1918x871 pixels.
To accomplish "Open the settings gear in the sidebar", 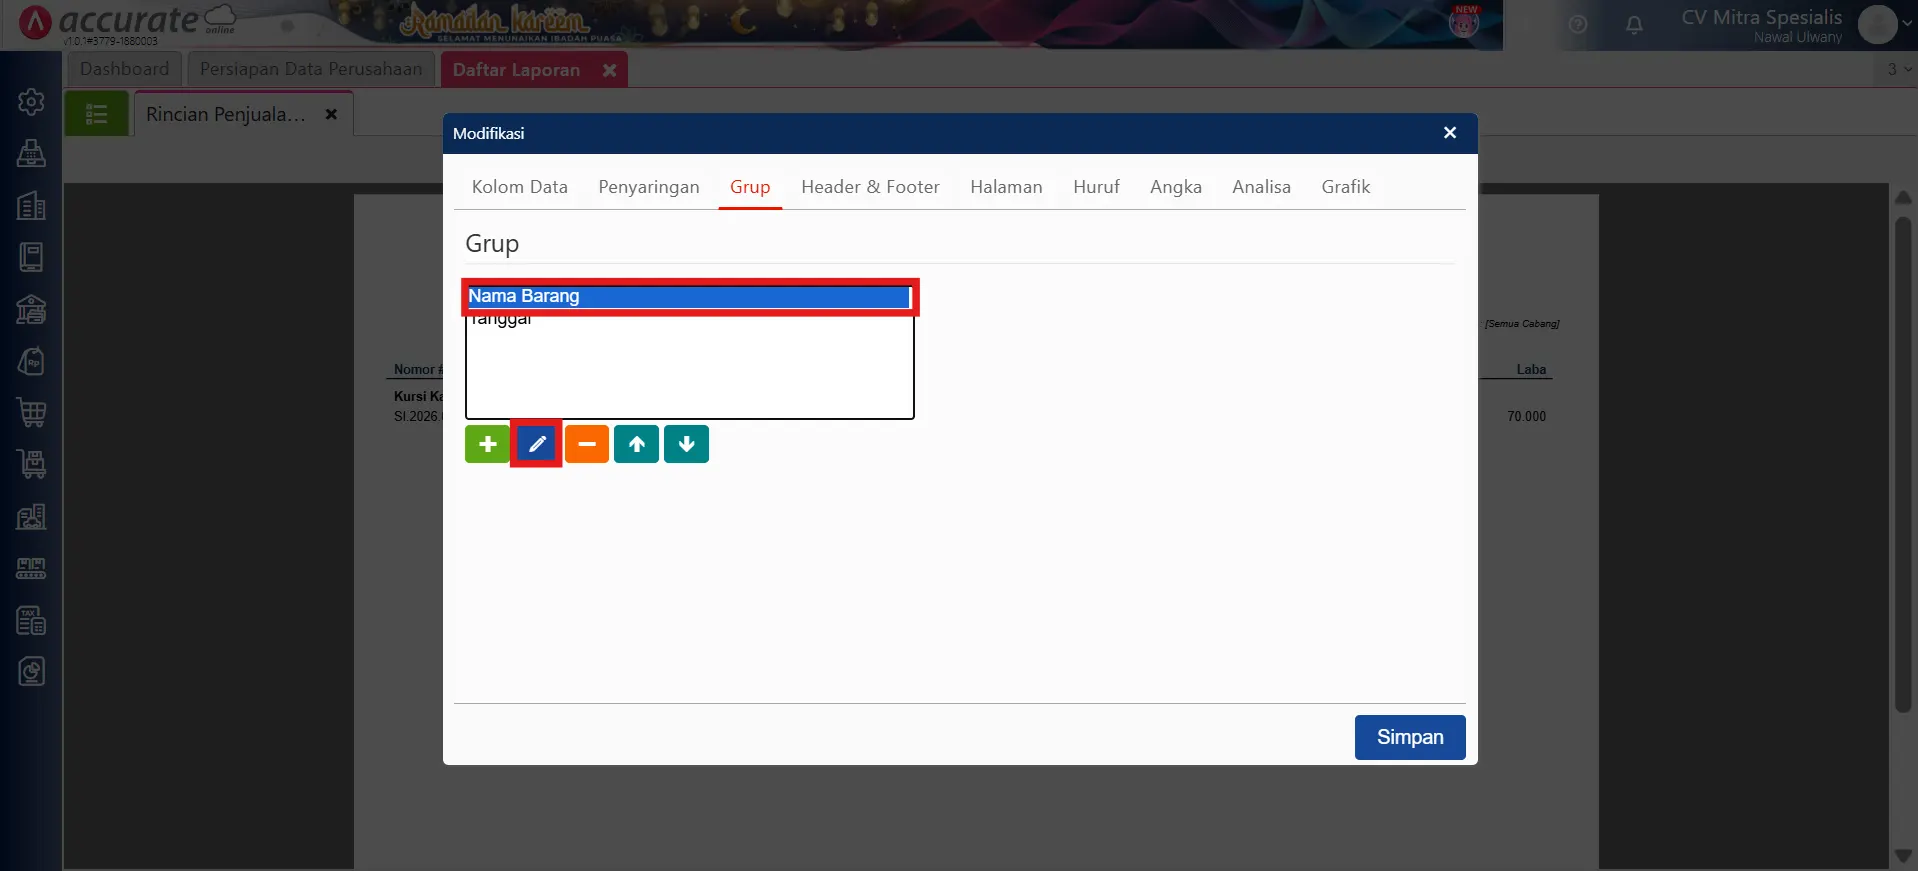I will [x=31, y=102].
